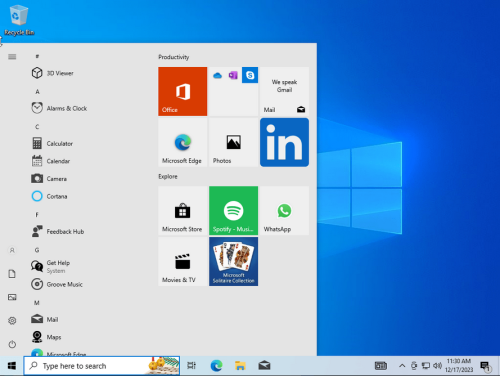The image size is (500, 376).
Task: Open the Movies & TV tile
Action: (183, 261)
